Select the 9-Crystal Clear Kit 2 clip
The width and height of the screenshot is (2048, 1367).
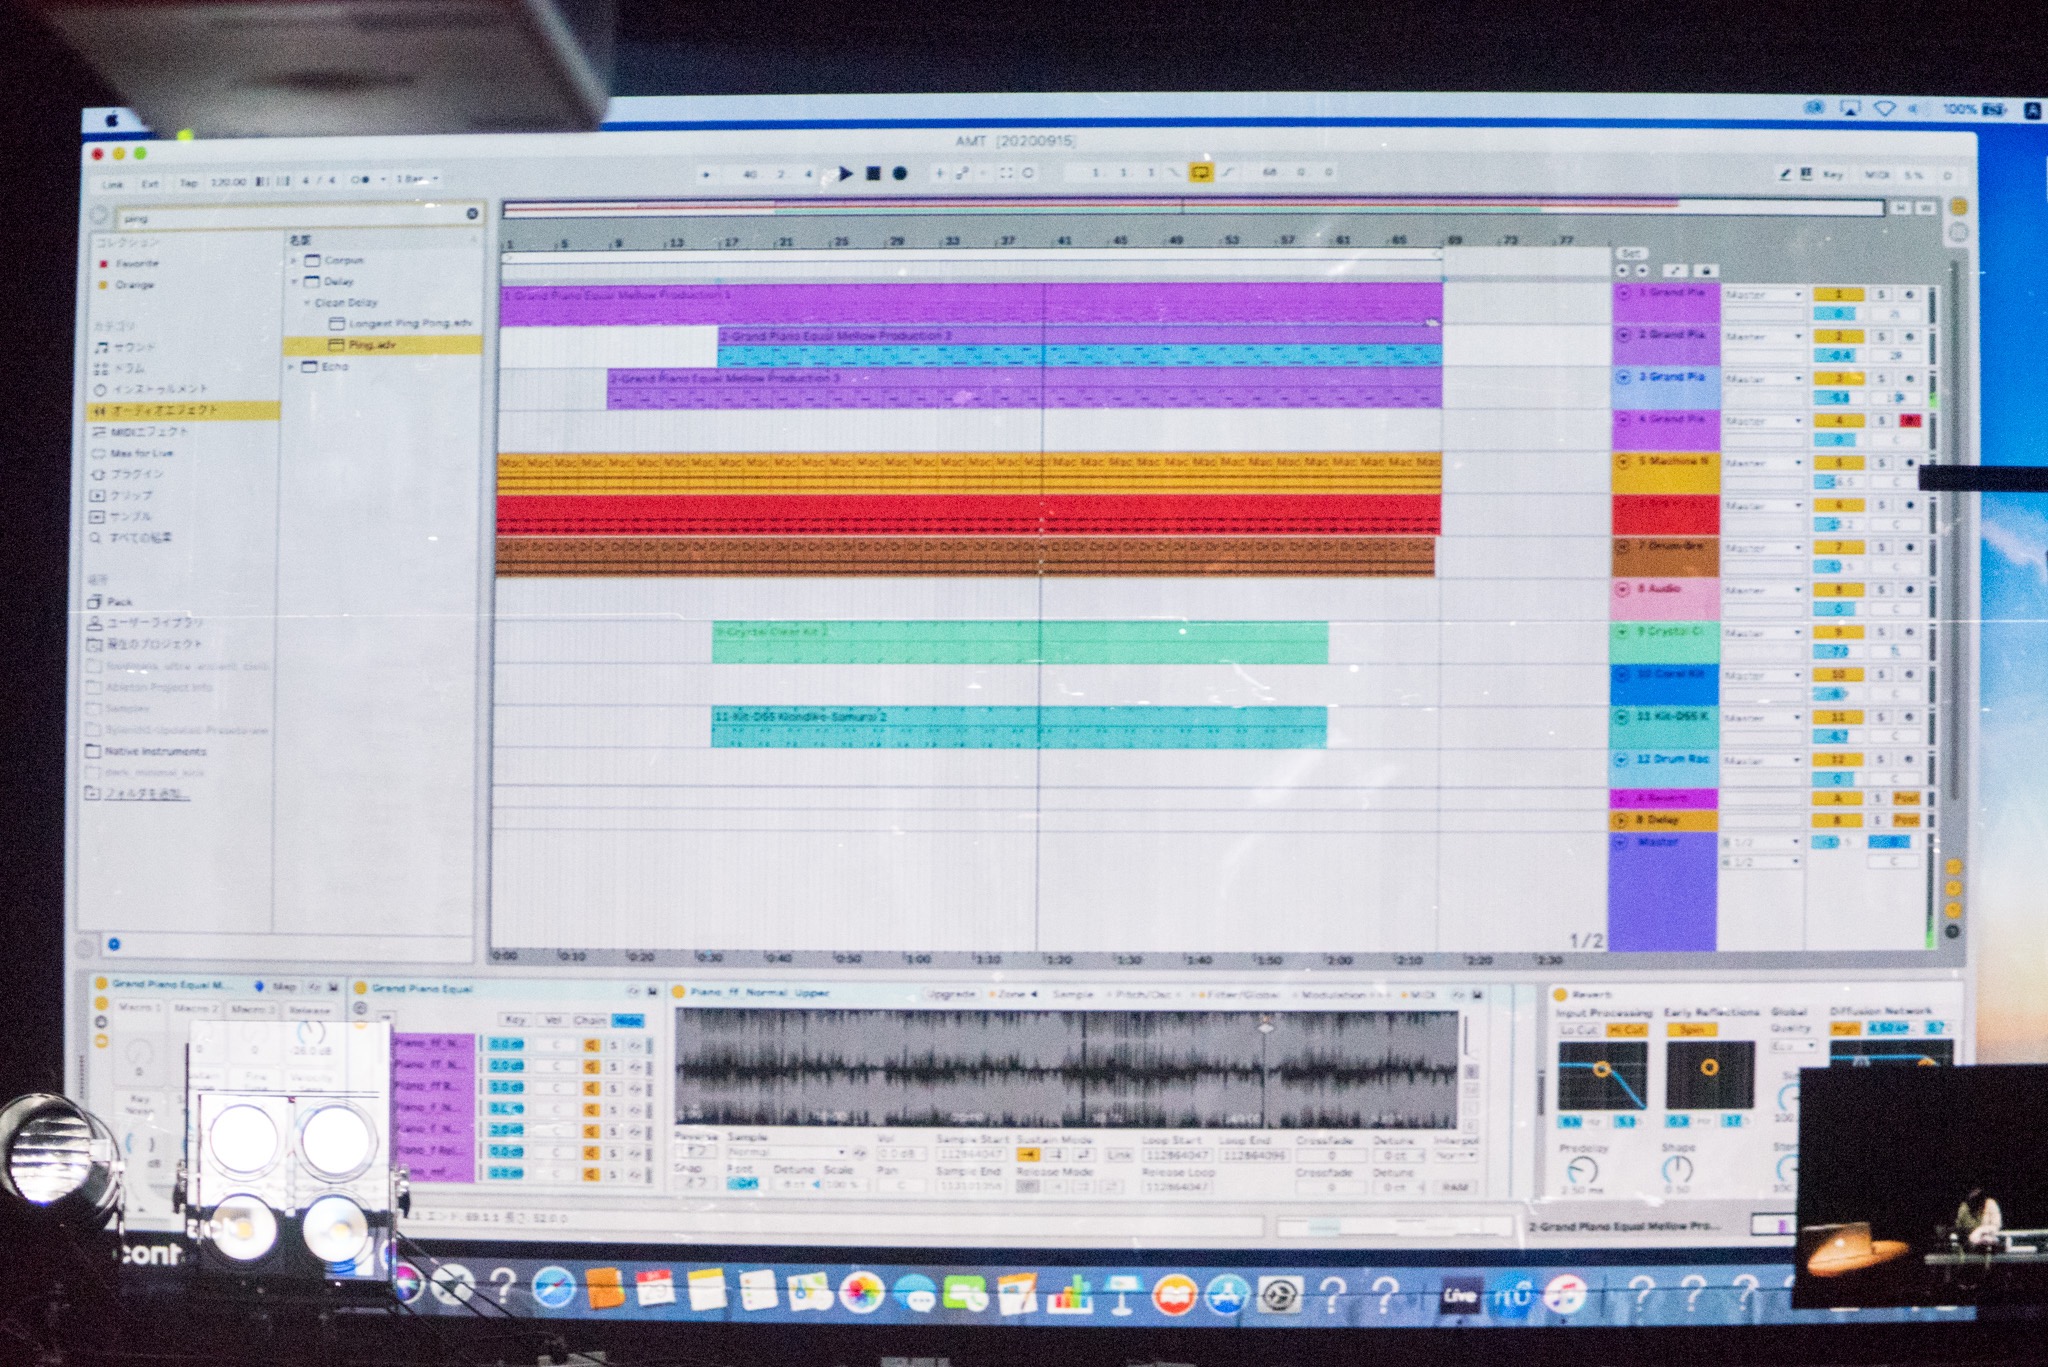point(1020,642)
